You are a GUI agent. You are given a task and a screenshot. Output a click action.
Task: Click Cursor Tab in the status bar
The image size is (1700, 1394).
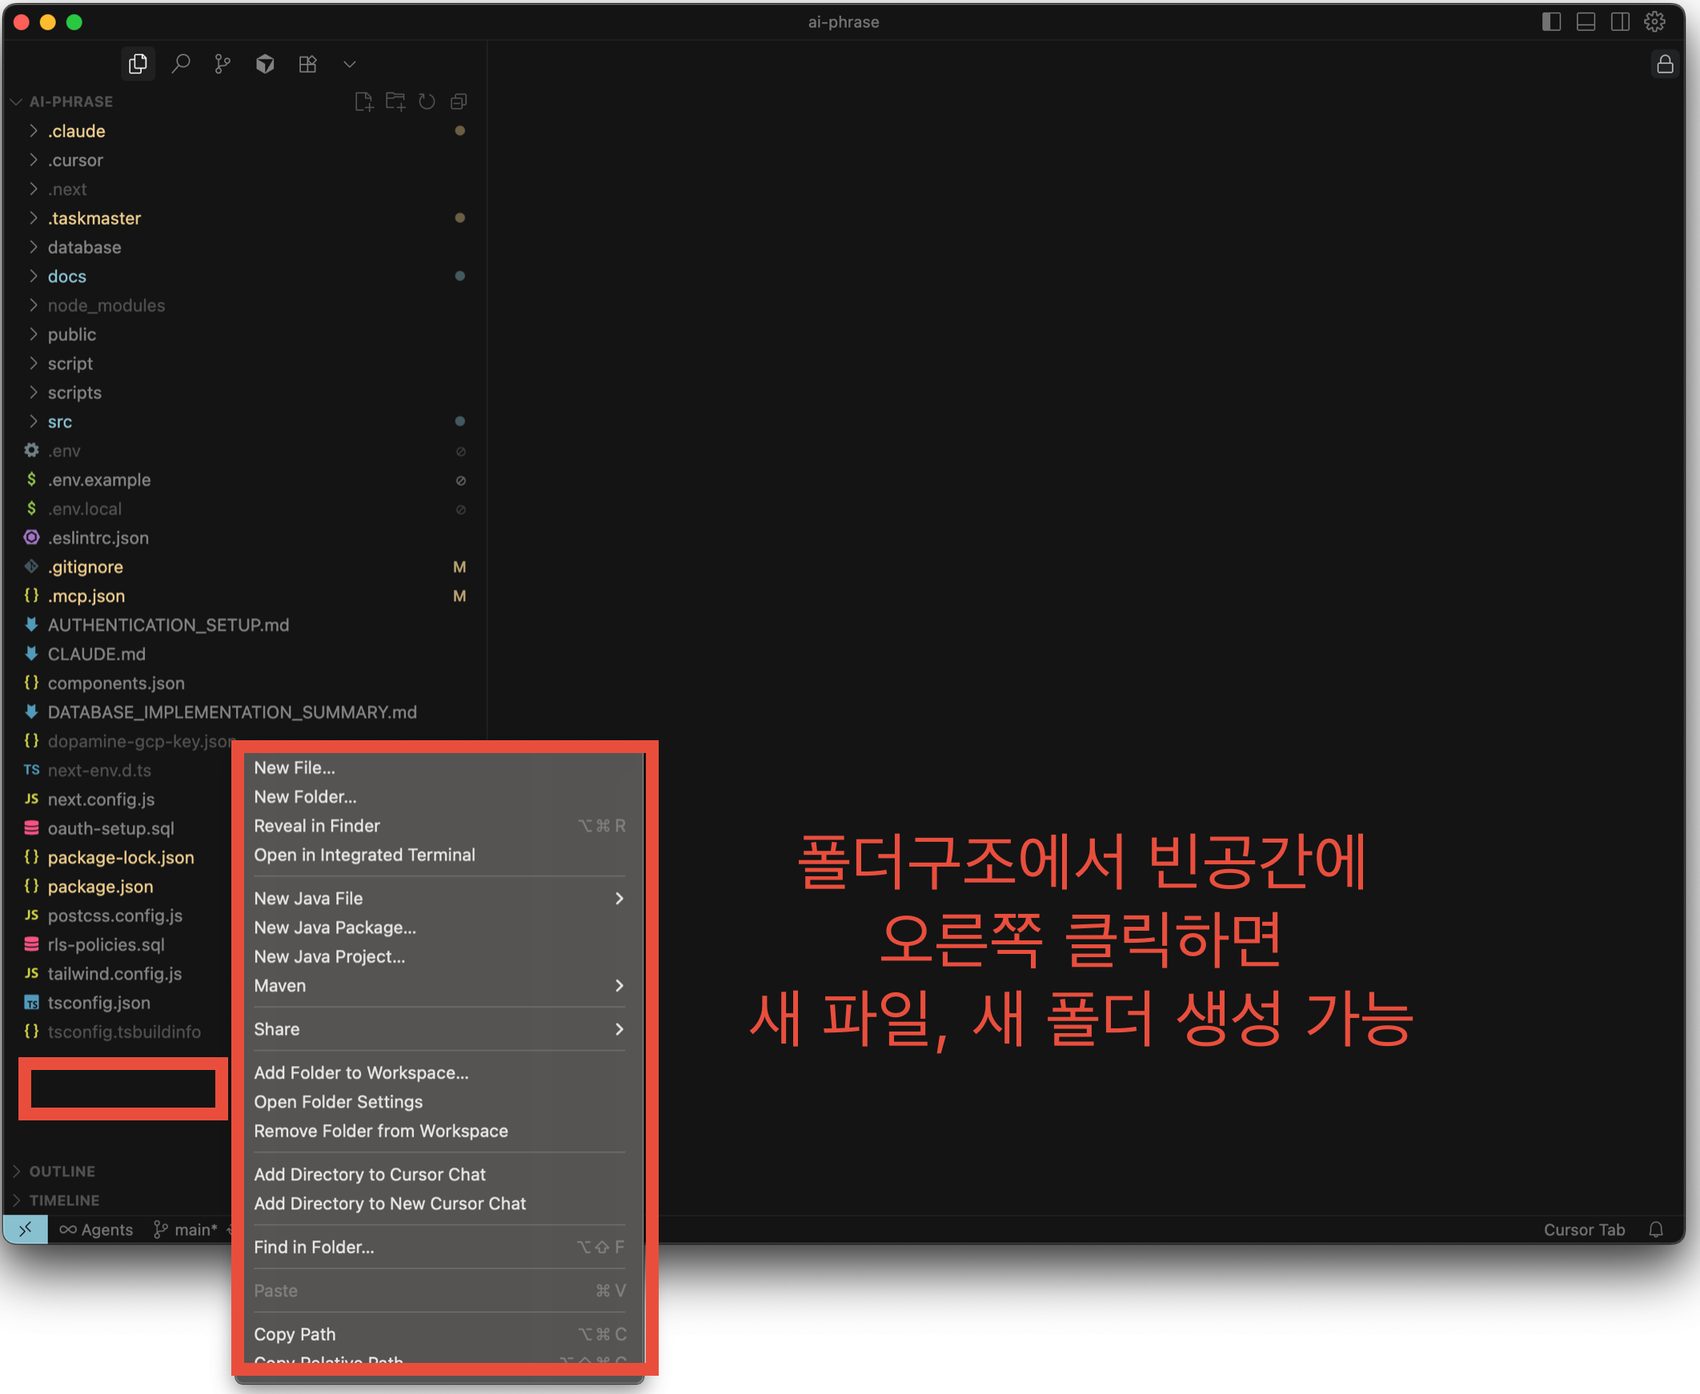[x=1584, y=1230]
